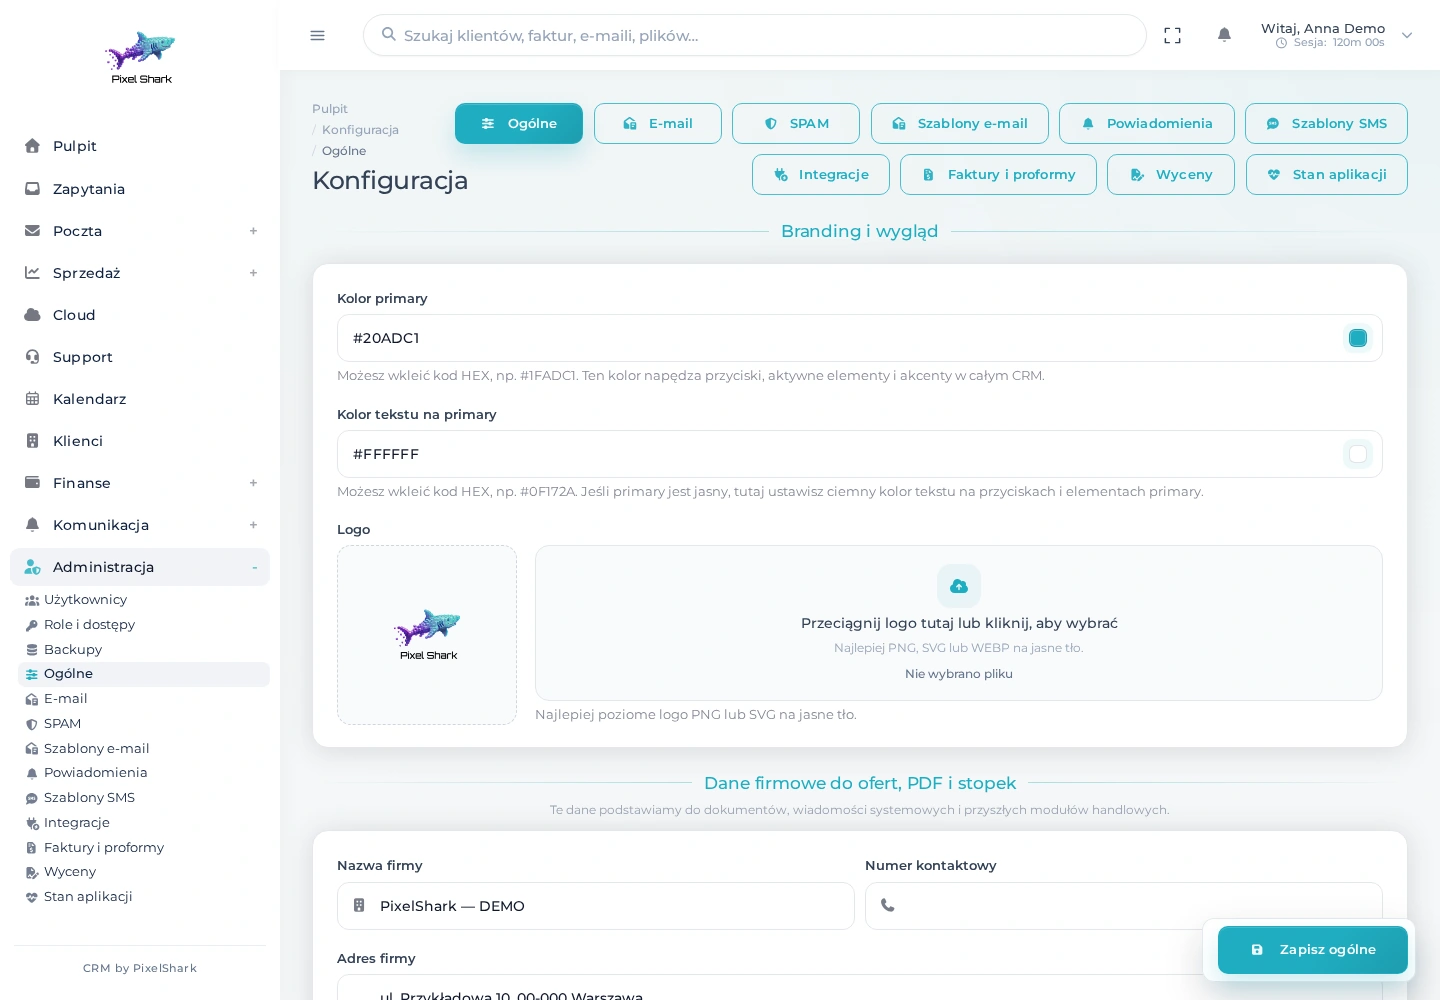
Task: Click CRM by PixelShark footer text
Action: (x=140, y=968)
